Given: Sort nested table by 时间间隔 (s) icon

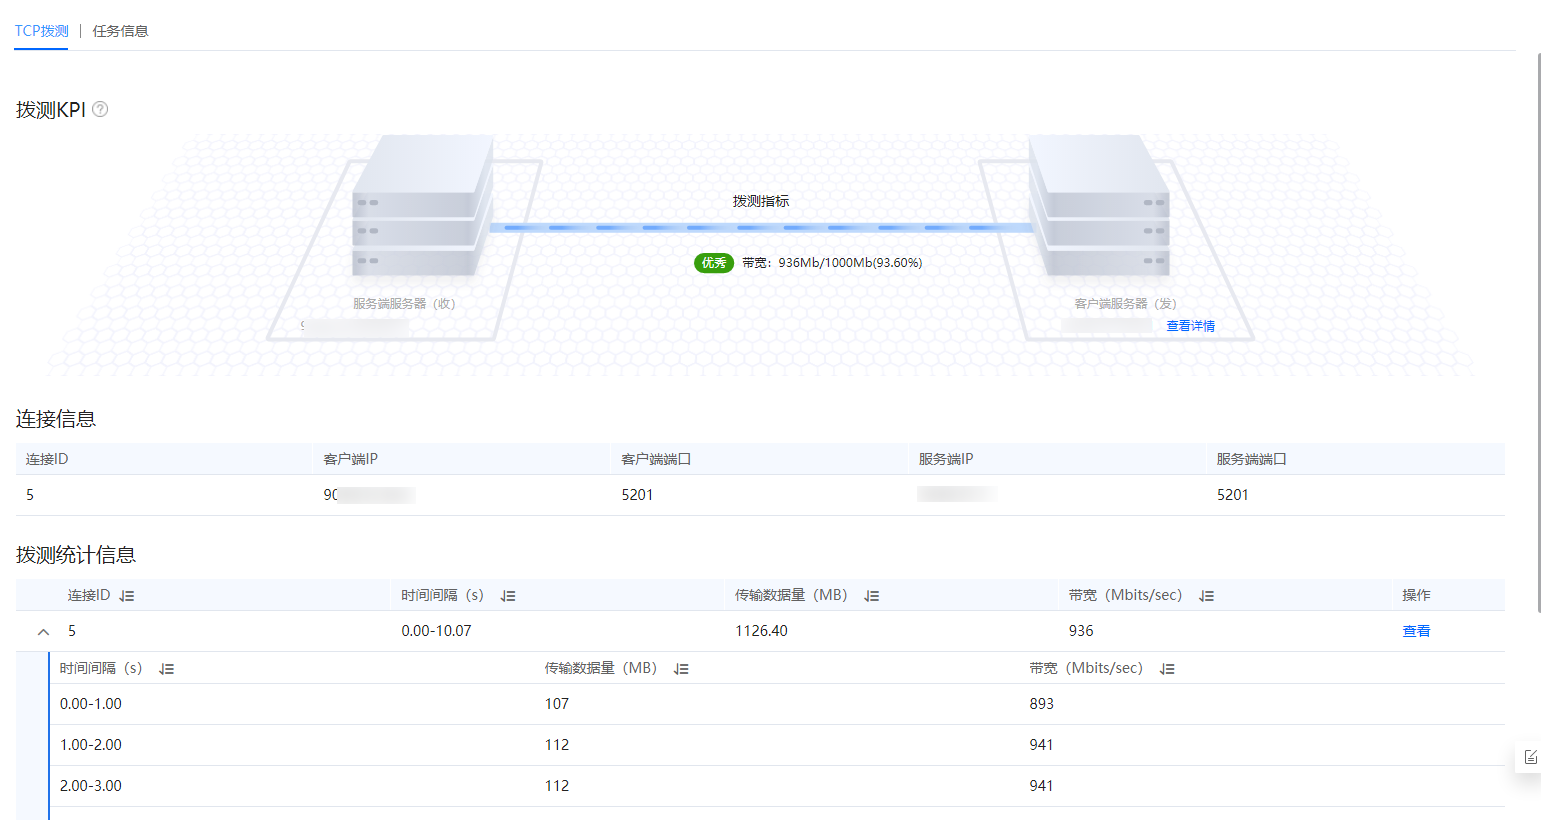Looking at the screenshot, I should [167, 669].
